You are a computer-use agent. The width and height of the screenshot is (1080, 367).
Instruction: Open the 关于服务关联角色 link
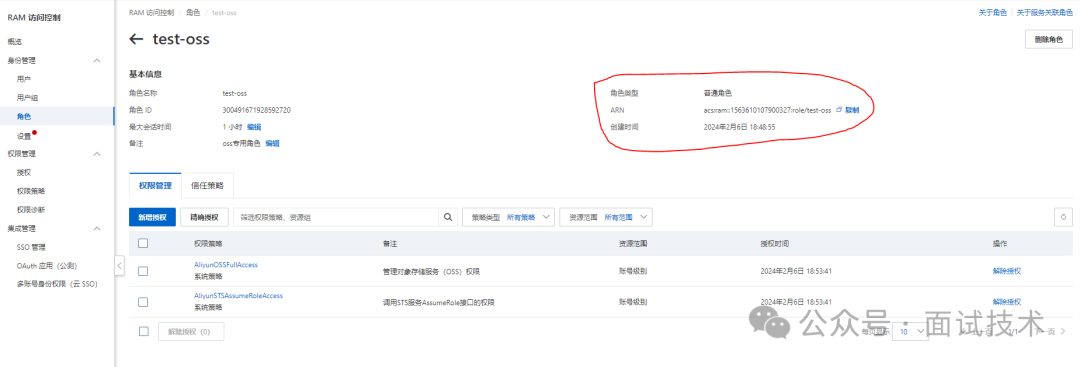coord(1045,13)
